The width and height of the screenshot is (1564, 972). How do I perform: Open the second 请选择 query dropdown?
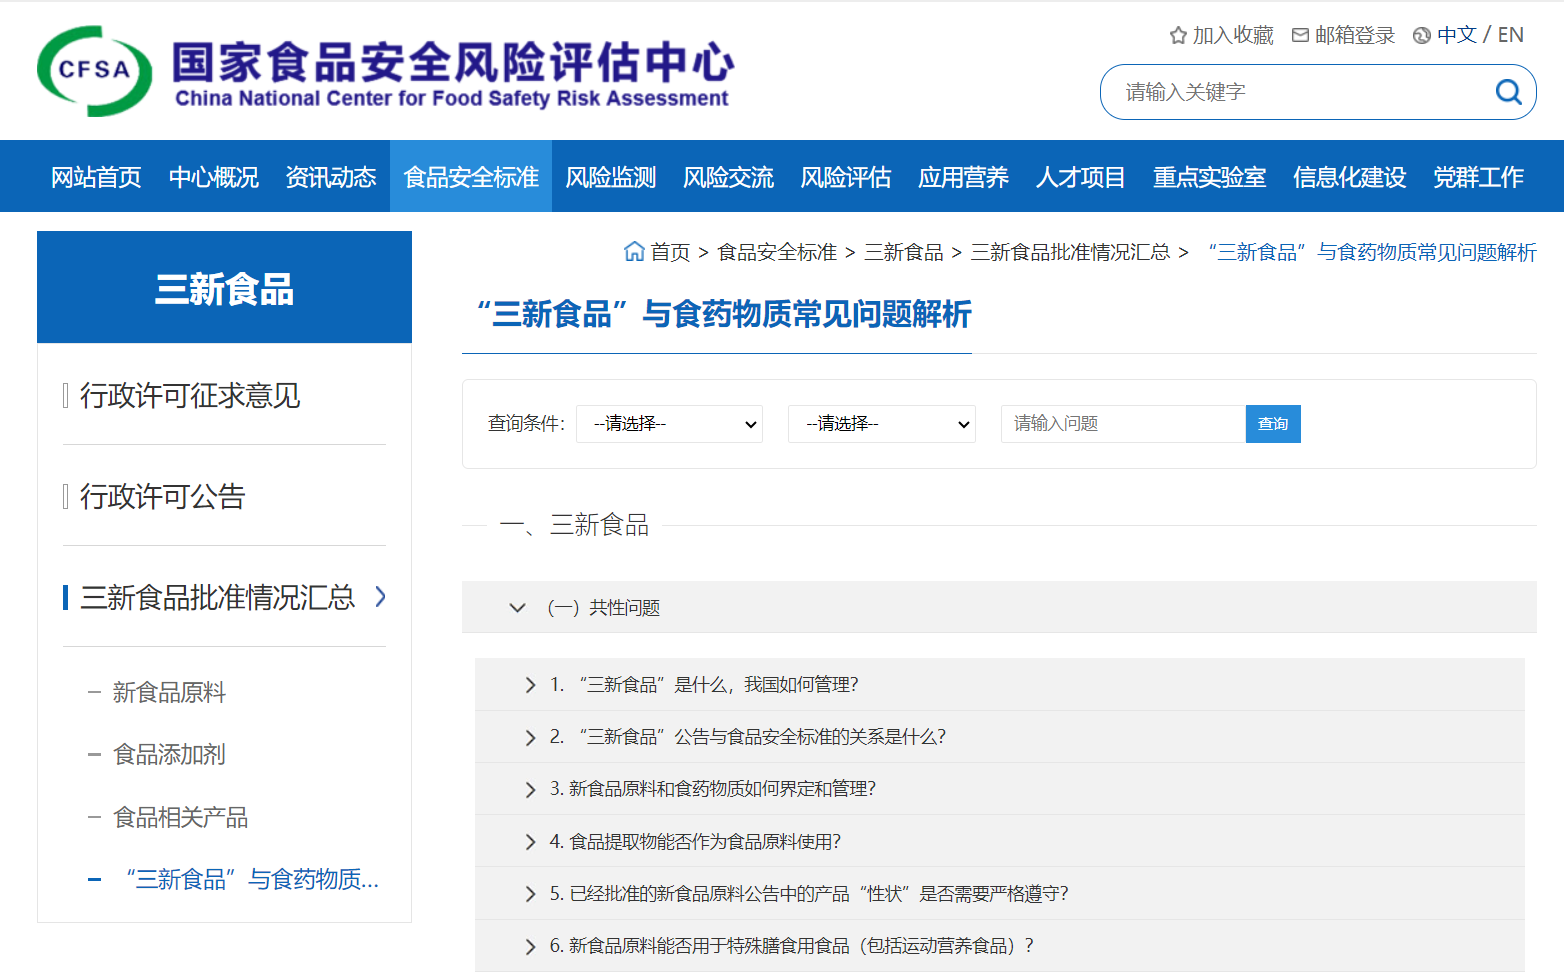click(x=881, y=424)
